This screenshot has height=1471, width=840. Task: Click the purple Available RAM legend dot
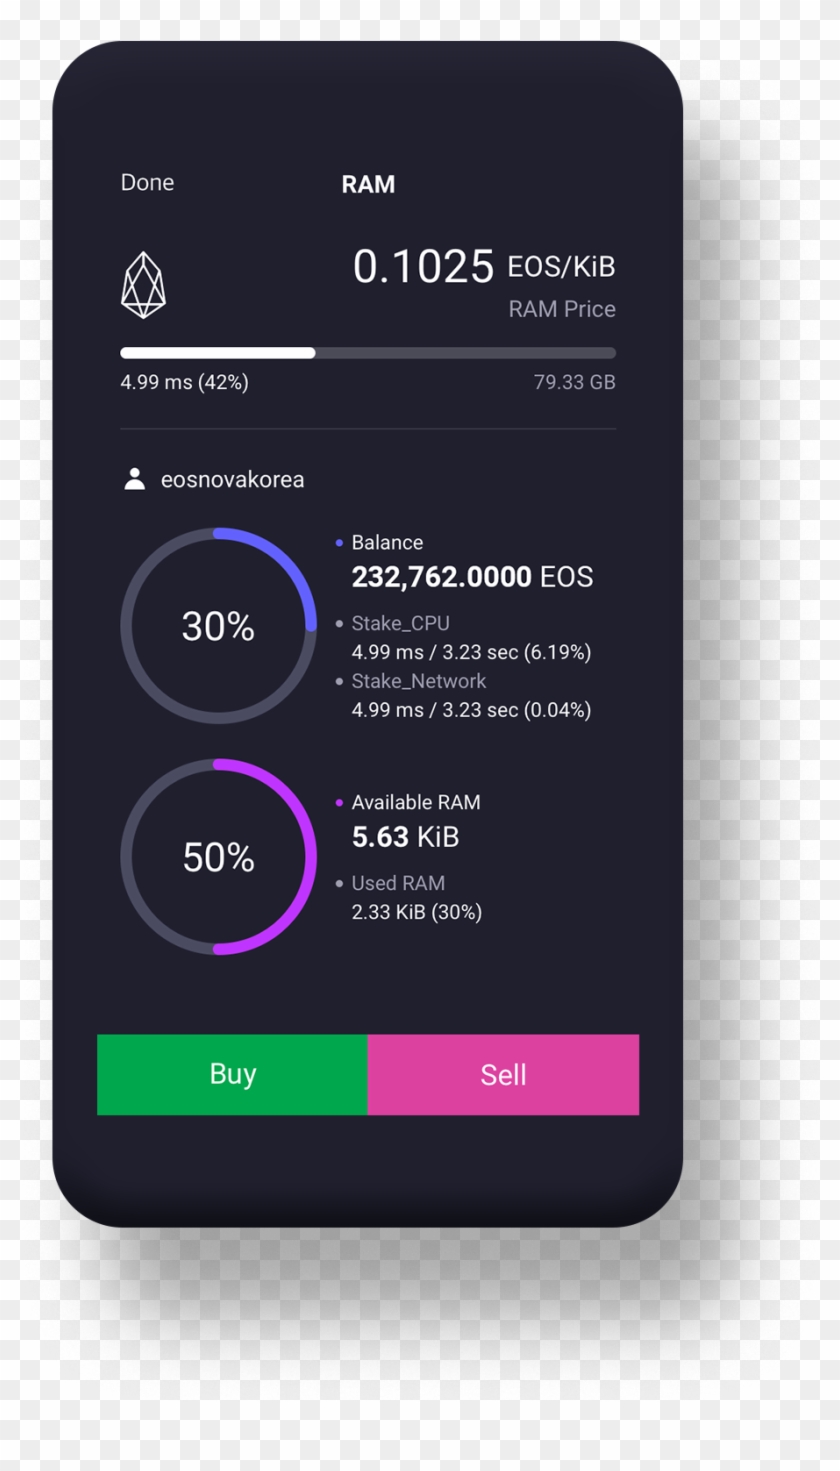340,802
